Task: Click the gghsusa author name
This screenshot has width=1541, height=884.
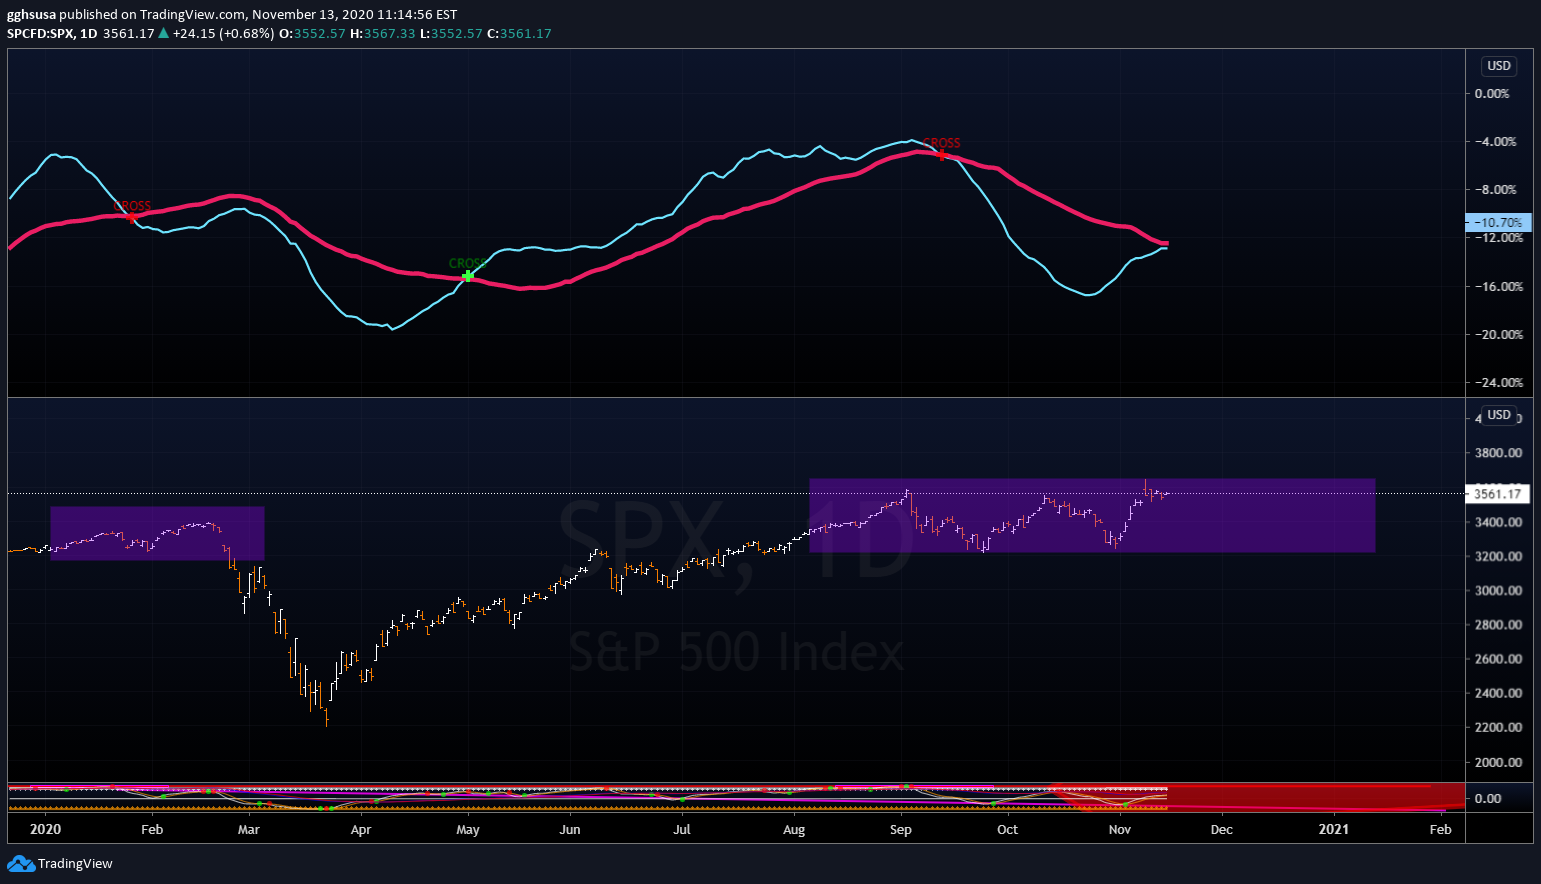Action: 31,14
